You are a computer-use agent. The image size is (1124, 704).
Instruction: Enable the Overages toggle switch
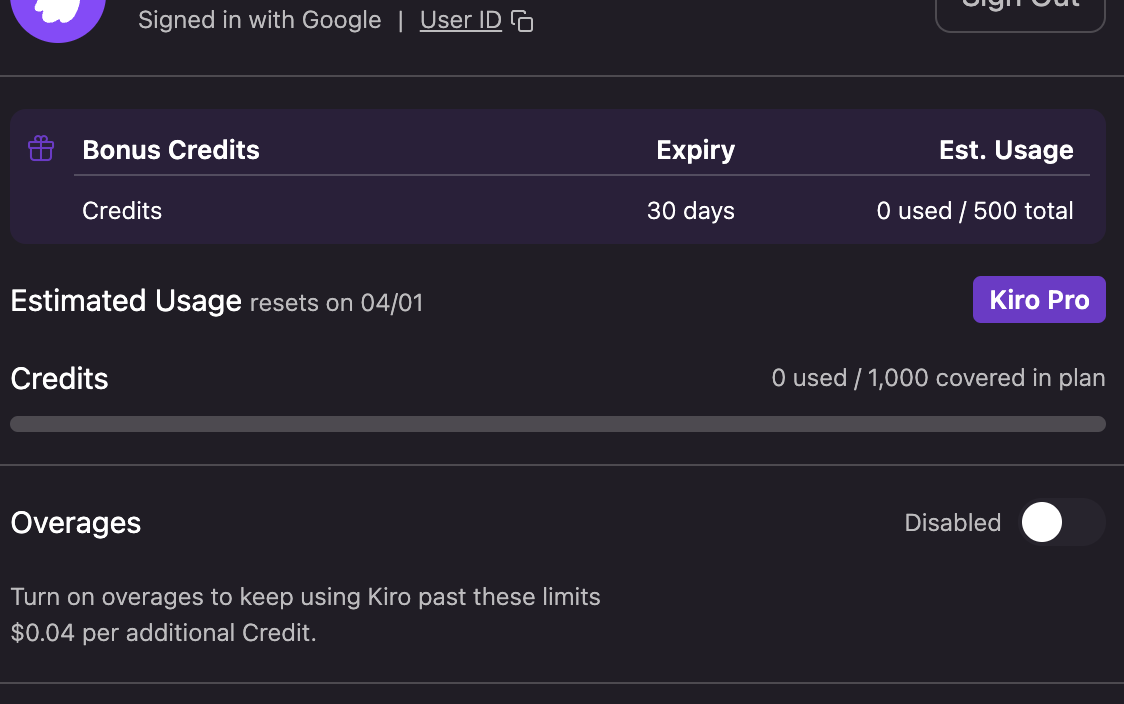coord(1061,523)
